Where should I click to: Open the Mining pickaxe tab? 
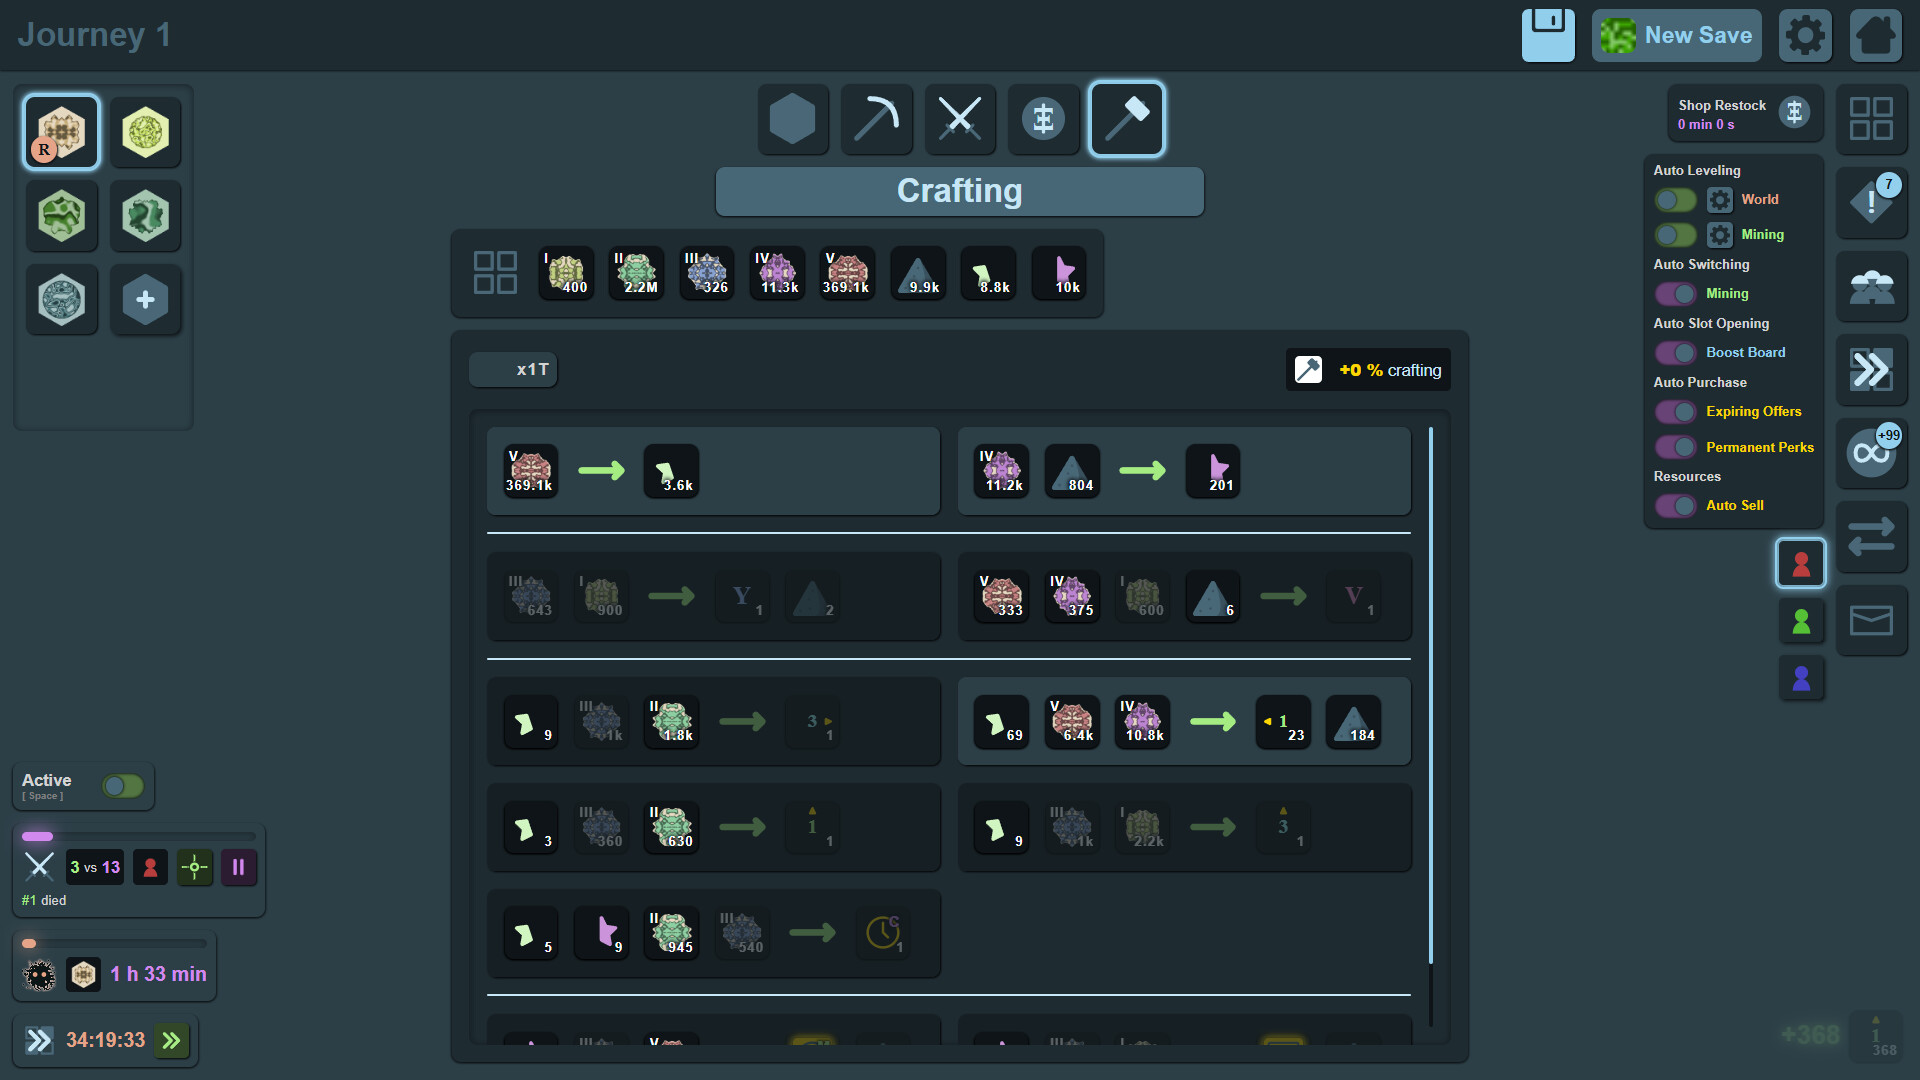[876, 119]
